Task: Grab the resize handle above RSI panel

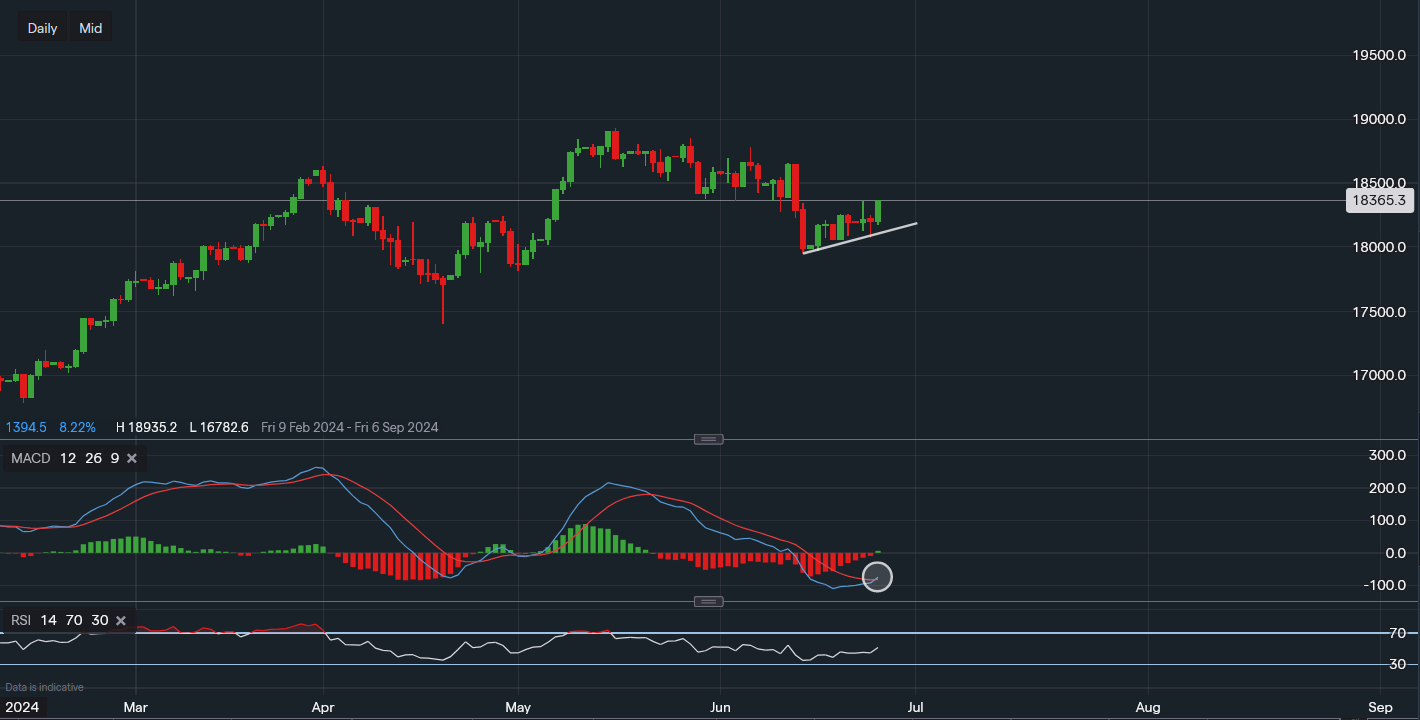Action: 709,601
